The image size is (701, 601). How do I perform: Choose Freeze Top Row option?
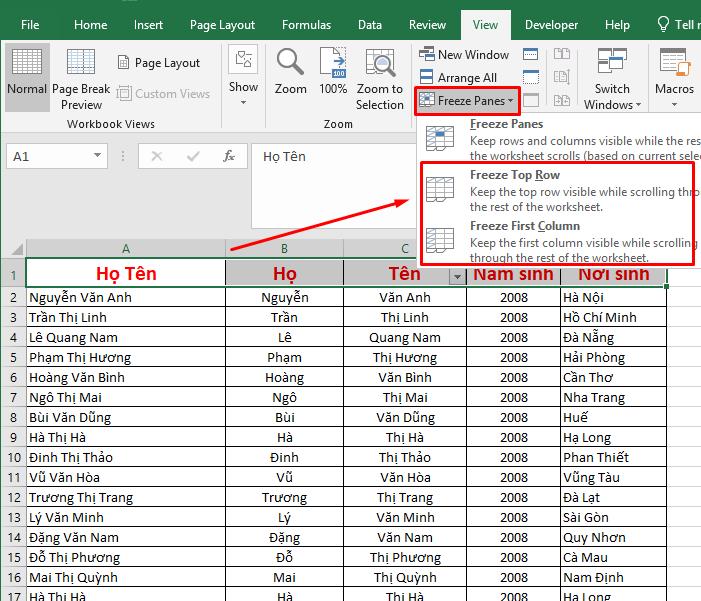(515, 175)
